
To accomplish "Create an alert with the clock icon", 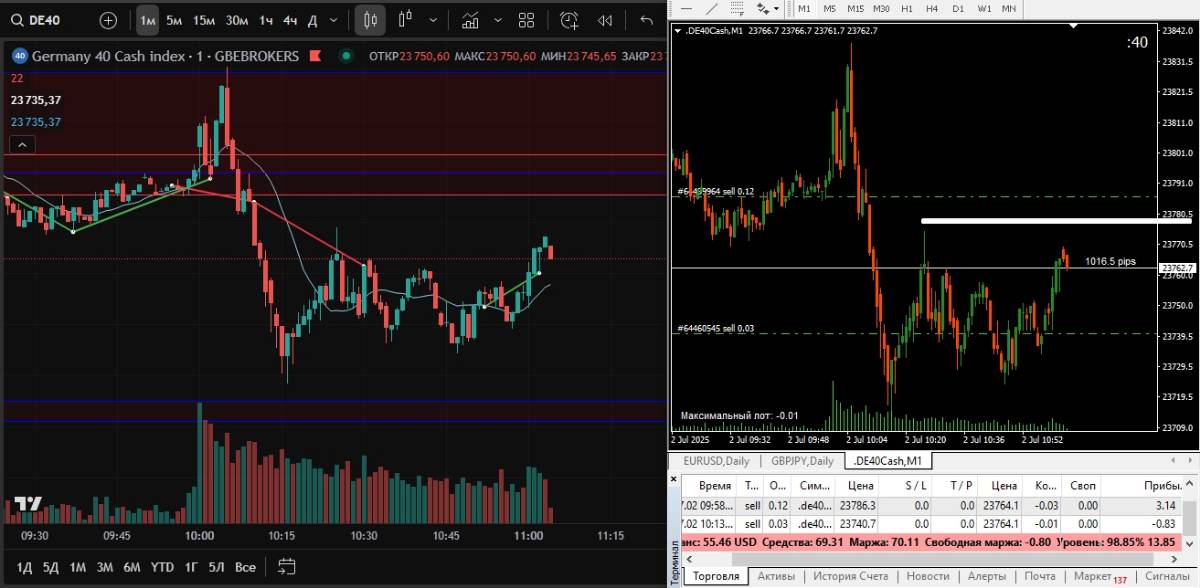I will (x=569, y=20).
